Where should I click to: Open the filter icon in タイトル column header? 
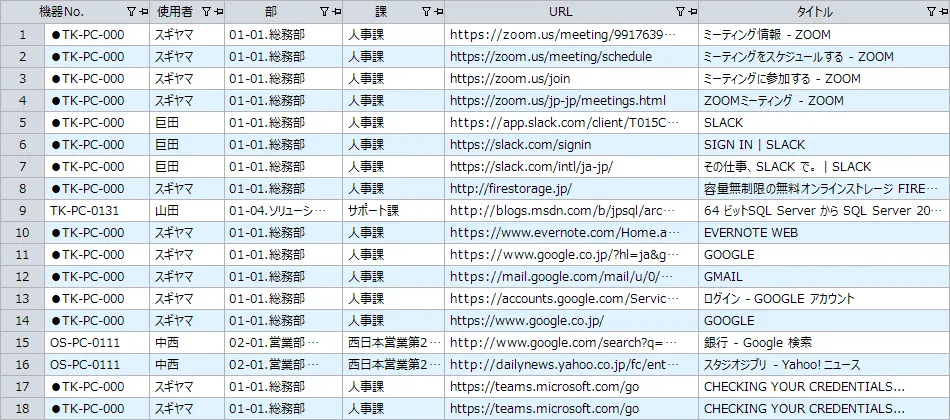point(931,12)
